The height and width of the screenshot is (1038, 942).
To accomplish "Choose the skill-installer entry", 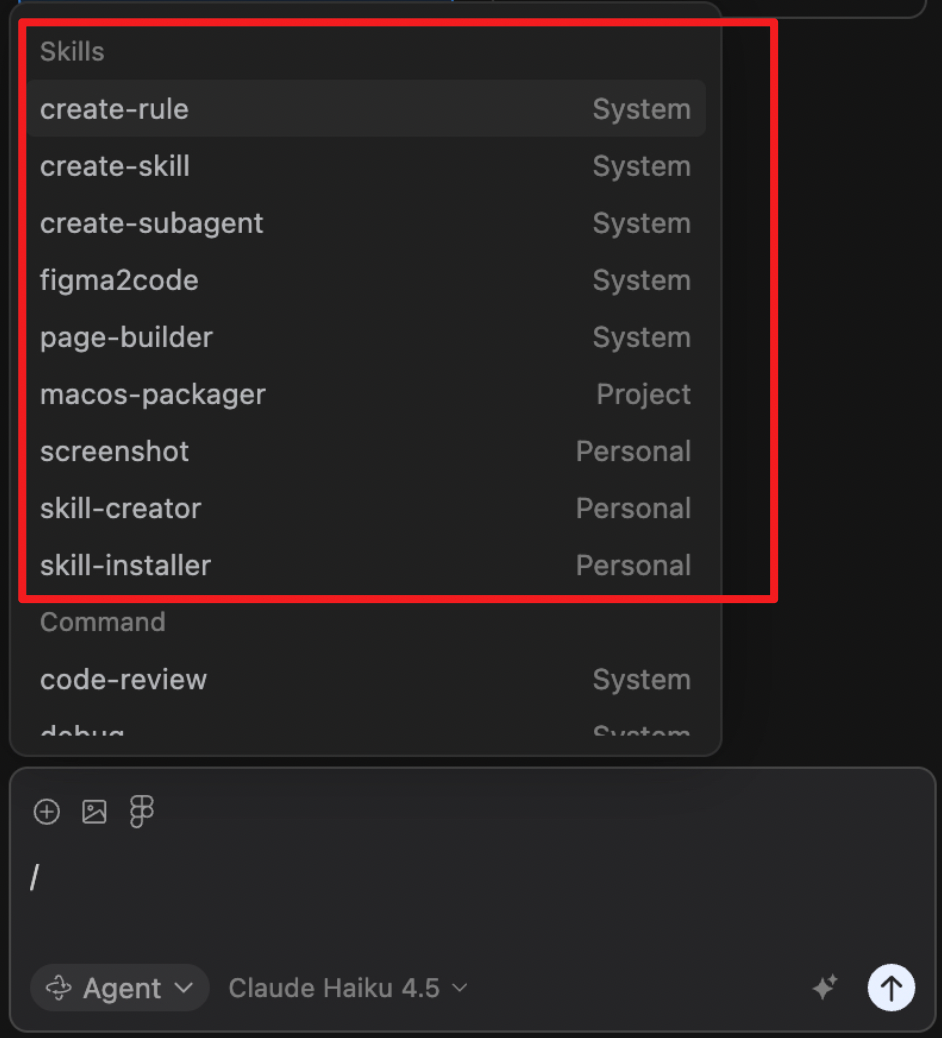I will tap(365, 565).
